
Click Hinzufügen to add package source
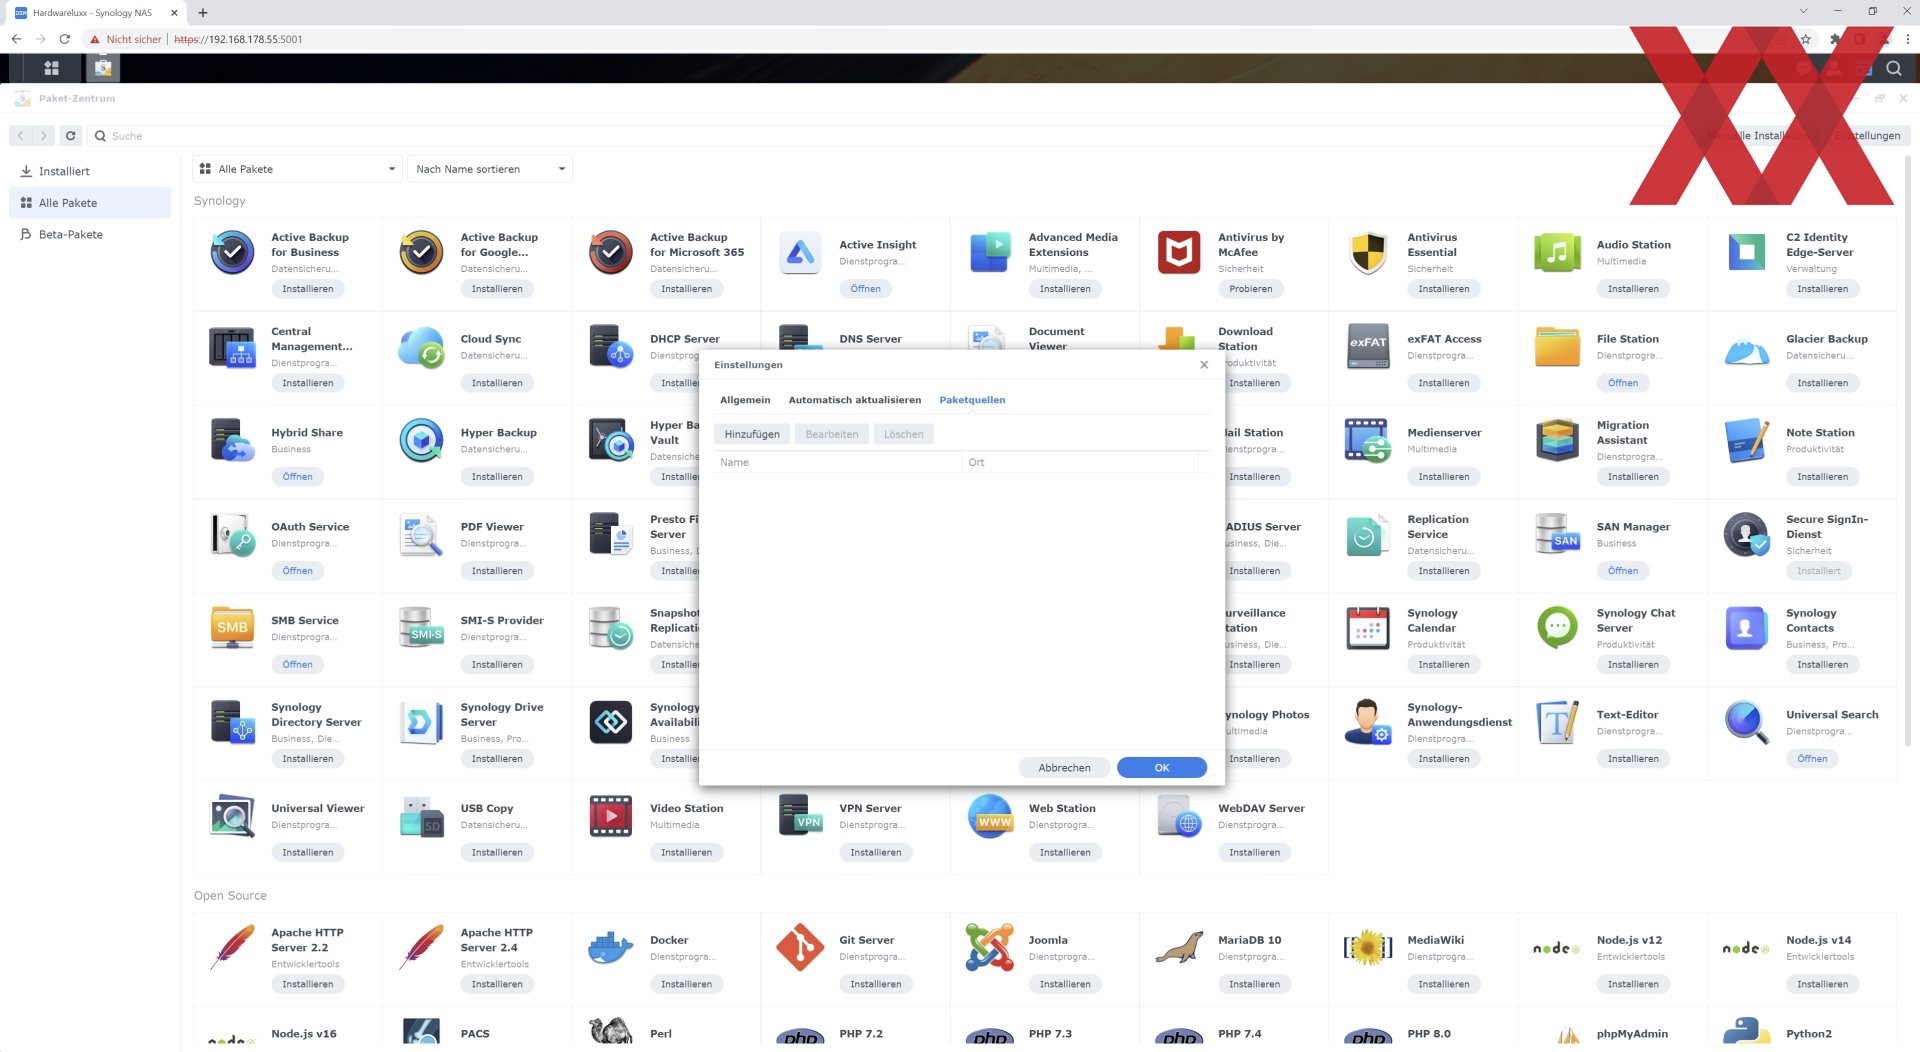click(x=752, y=434)
